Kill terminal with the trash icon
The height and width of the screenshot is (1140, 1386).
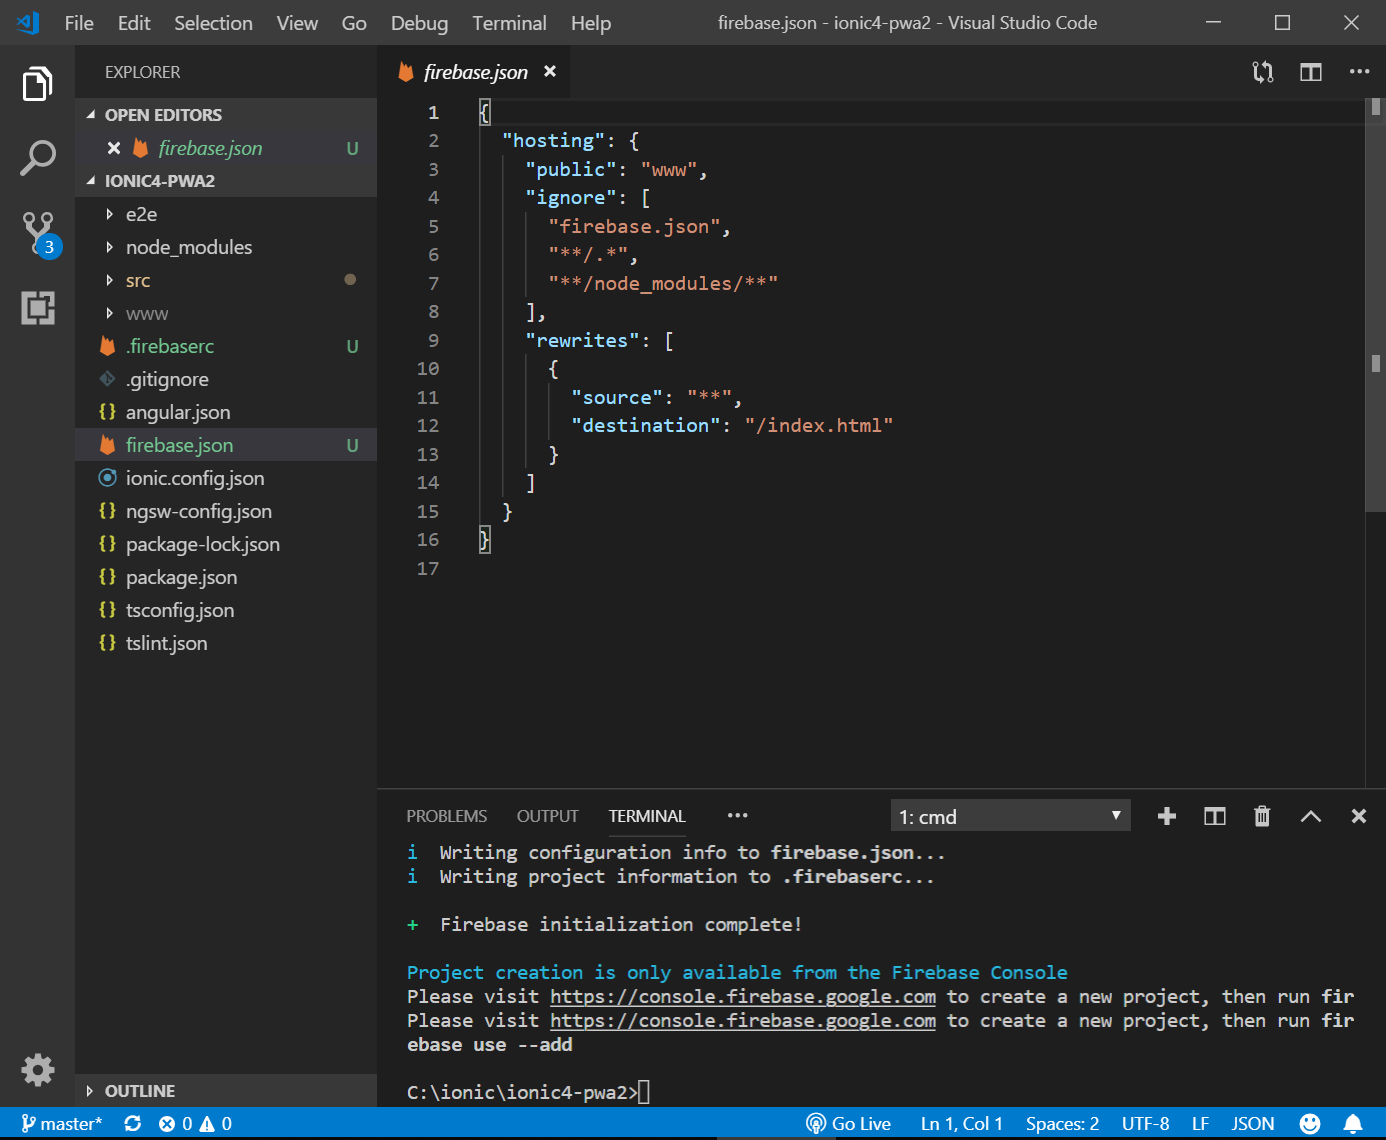pyautogui.click(x=1262, y=816)
